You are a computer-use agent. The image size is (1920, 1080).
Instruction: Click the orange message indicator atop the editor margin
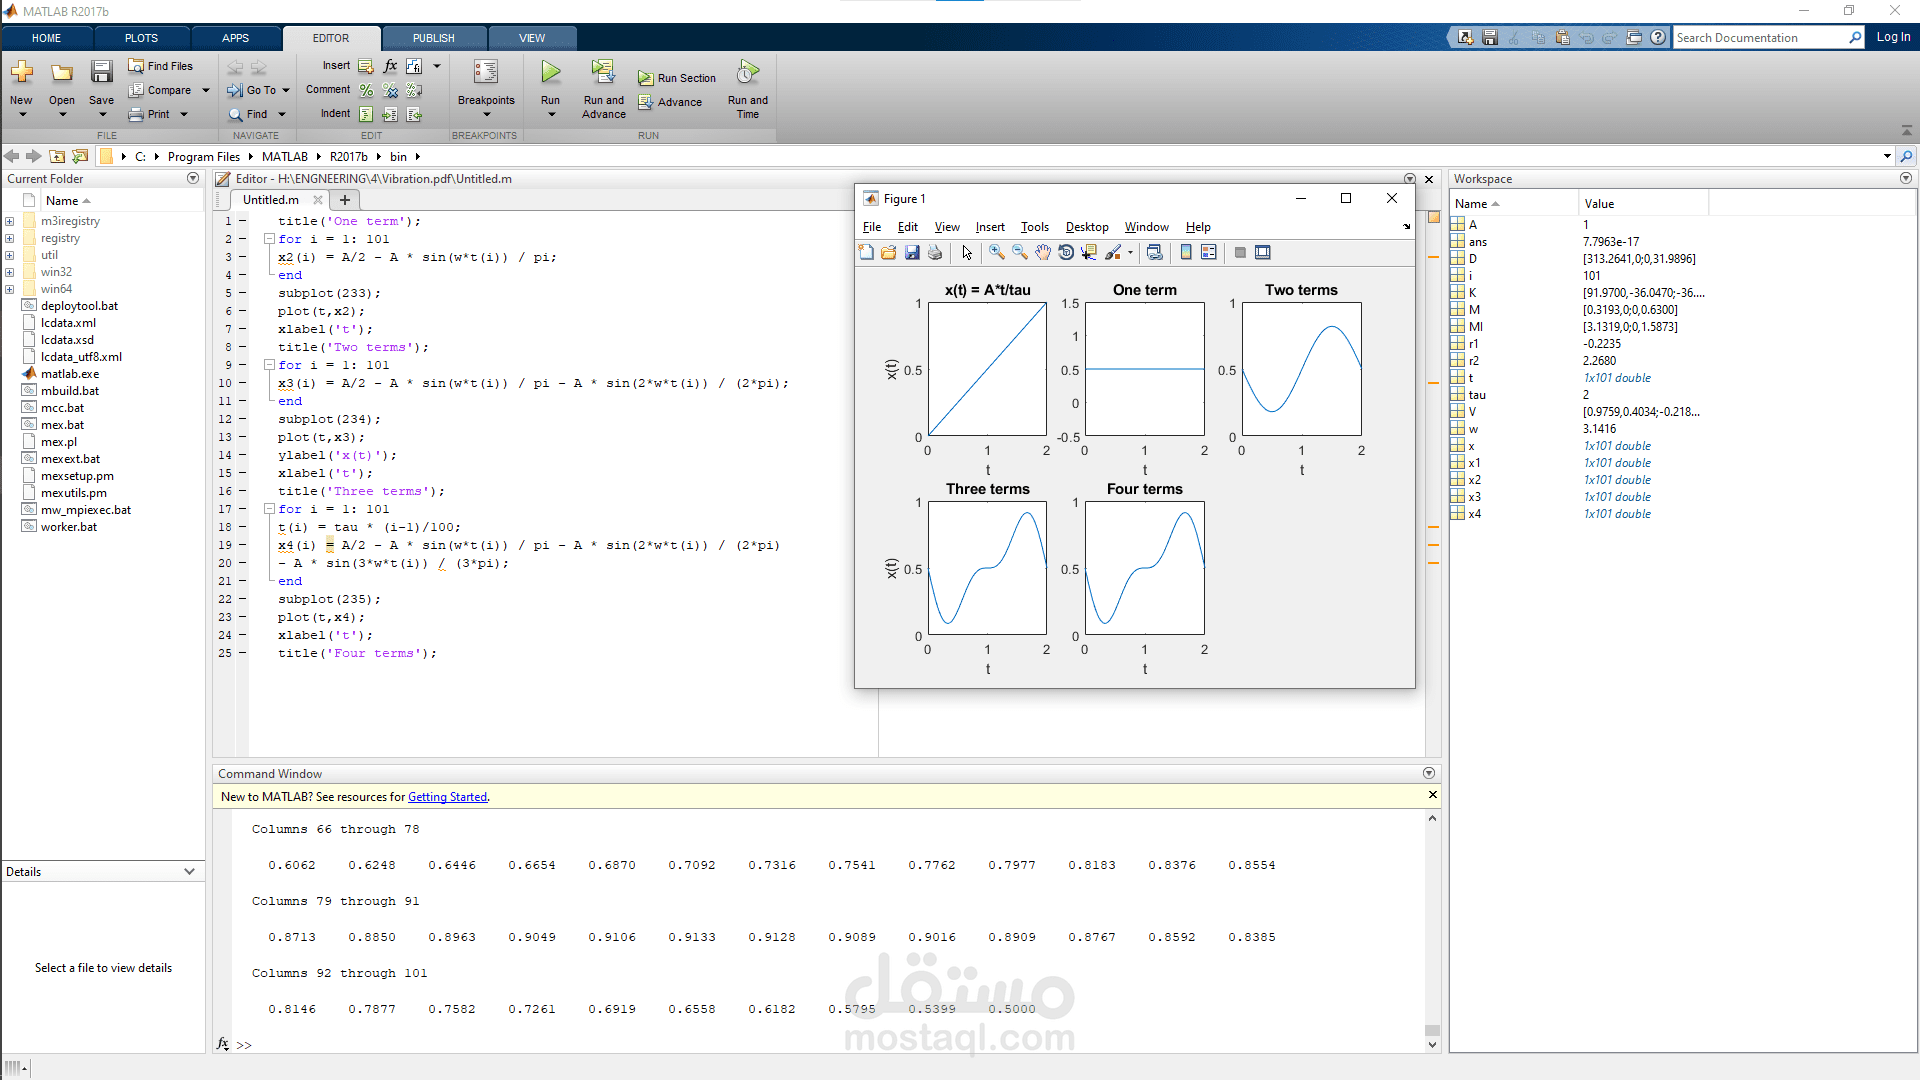(x=1433, y=217)
